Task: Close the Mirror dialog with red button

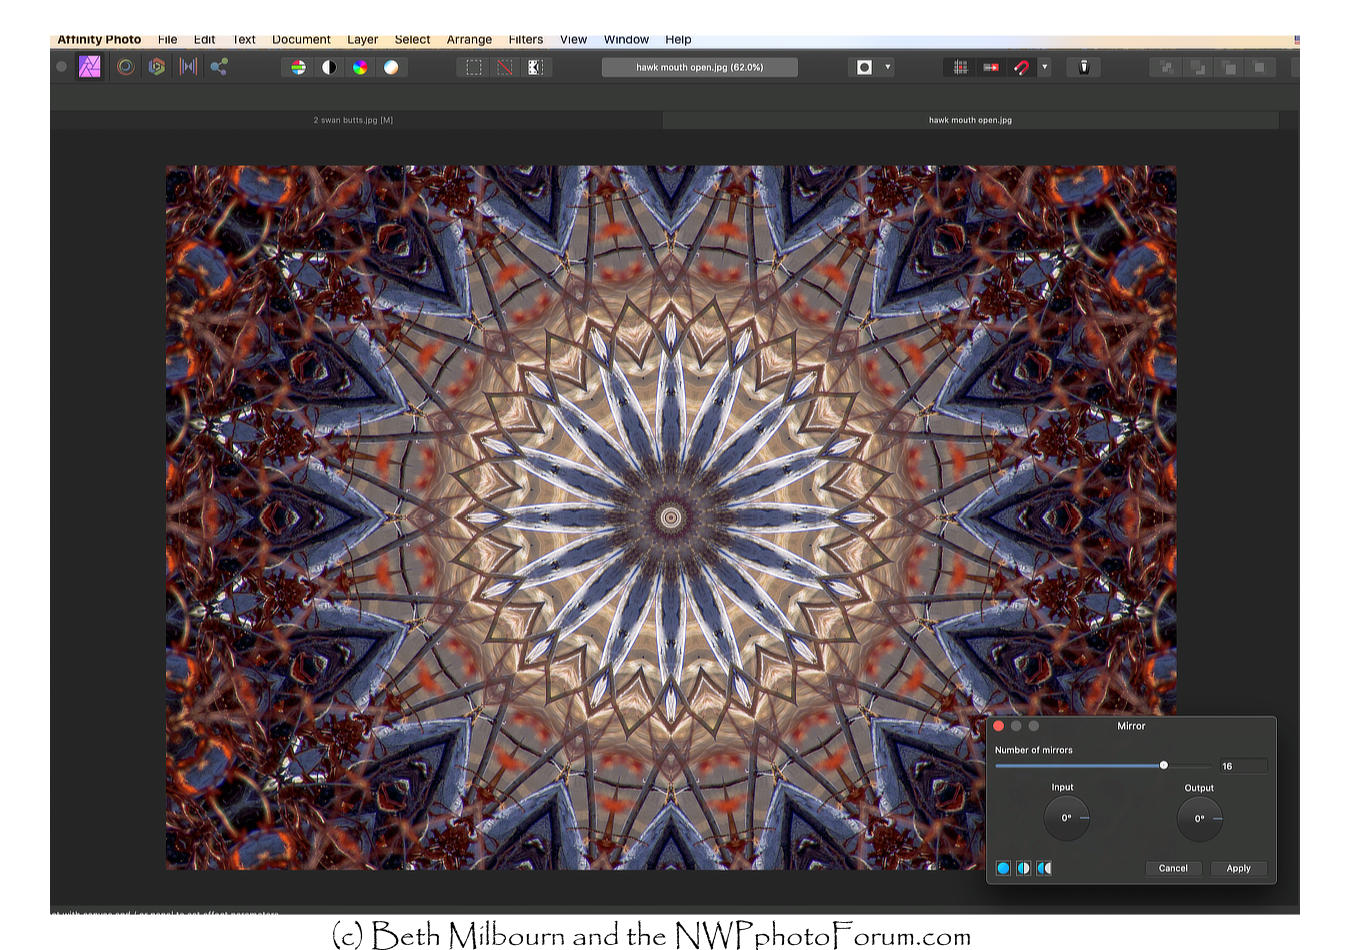Action: (x=998, y=726)
